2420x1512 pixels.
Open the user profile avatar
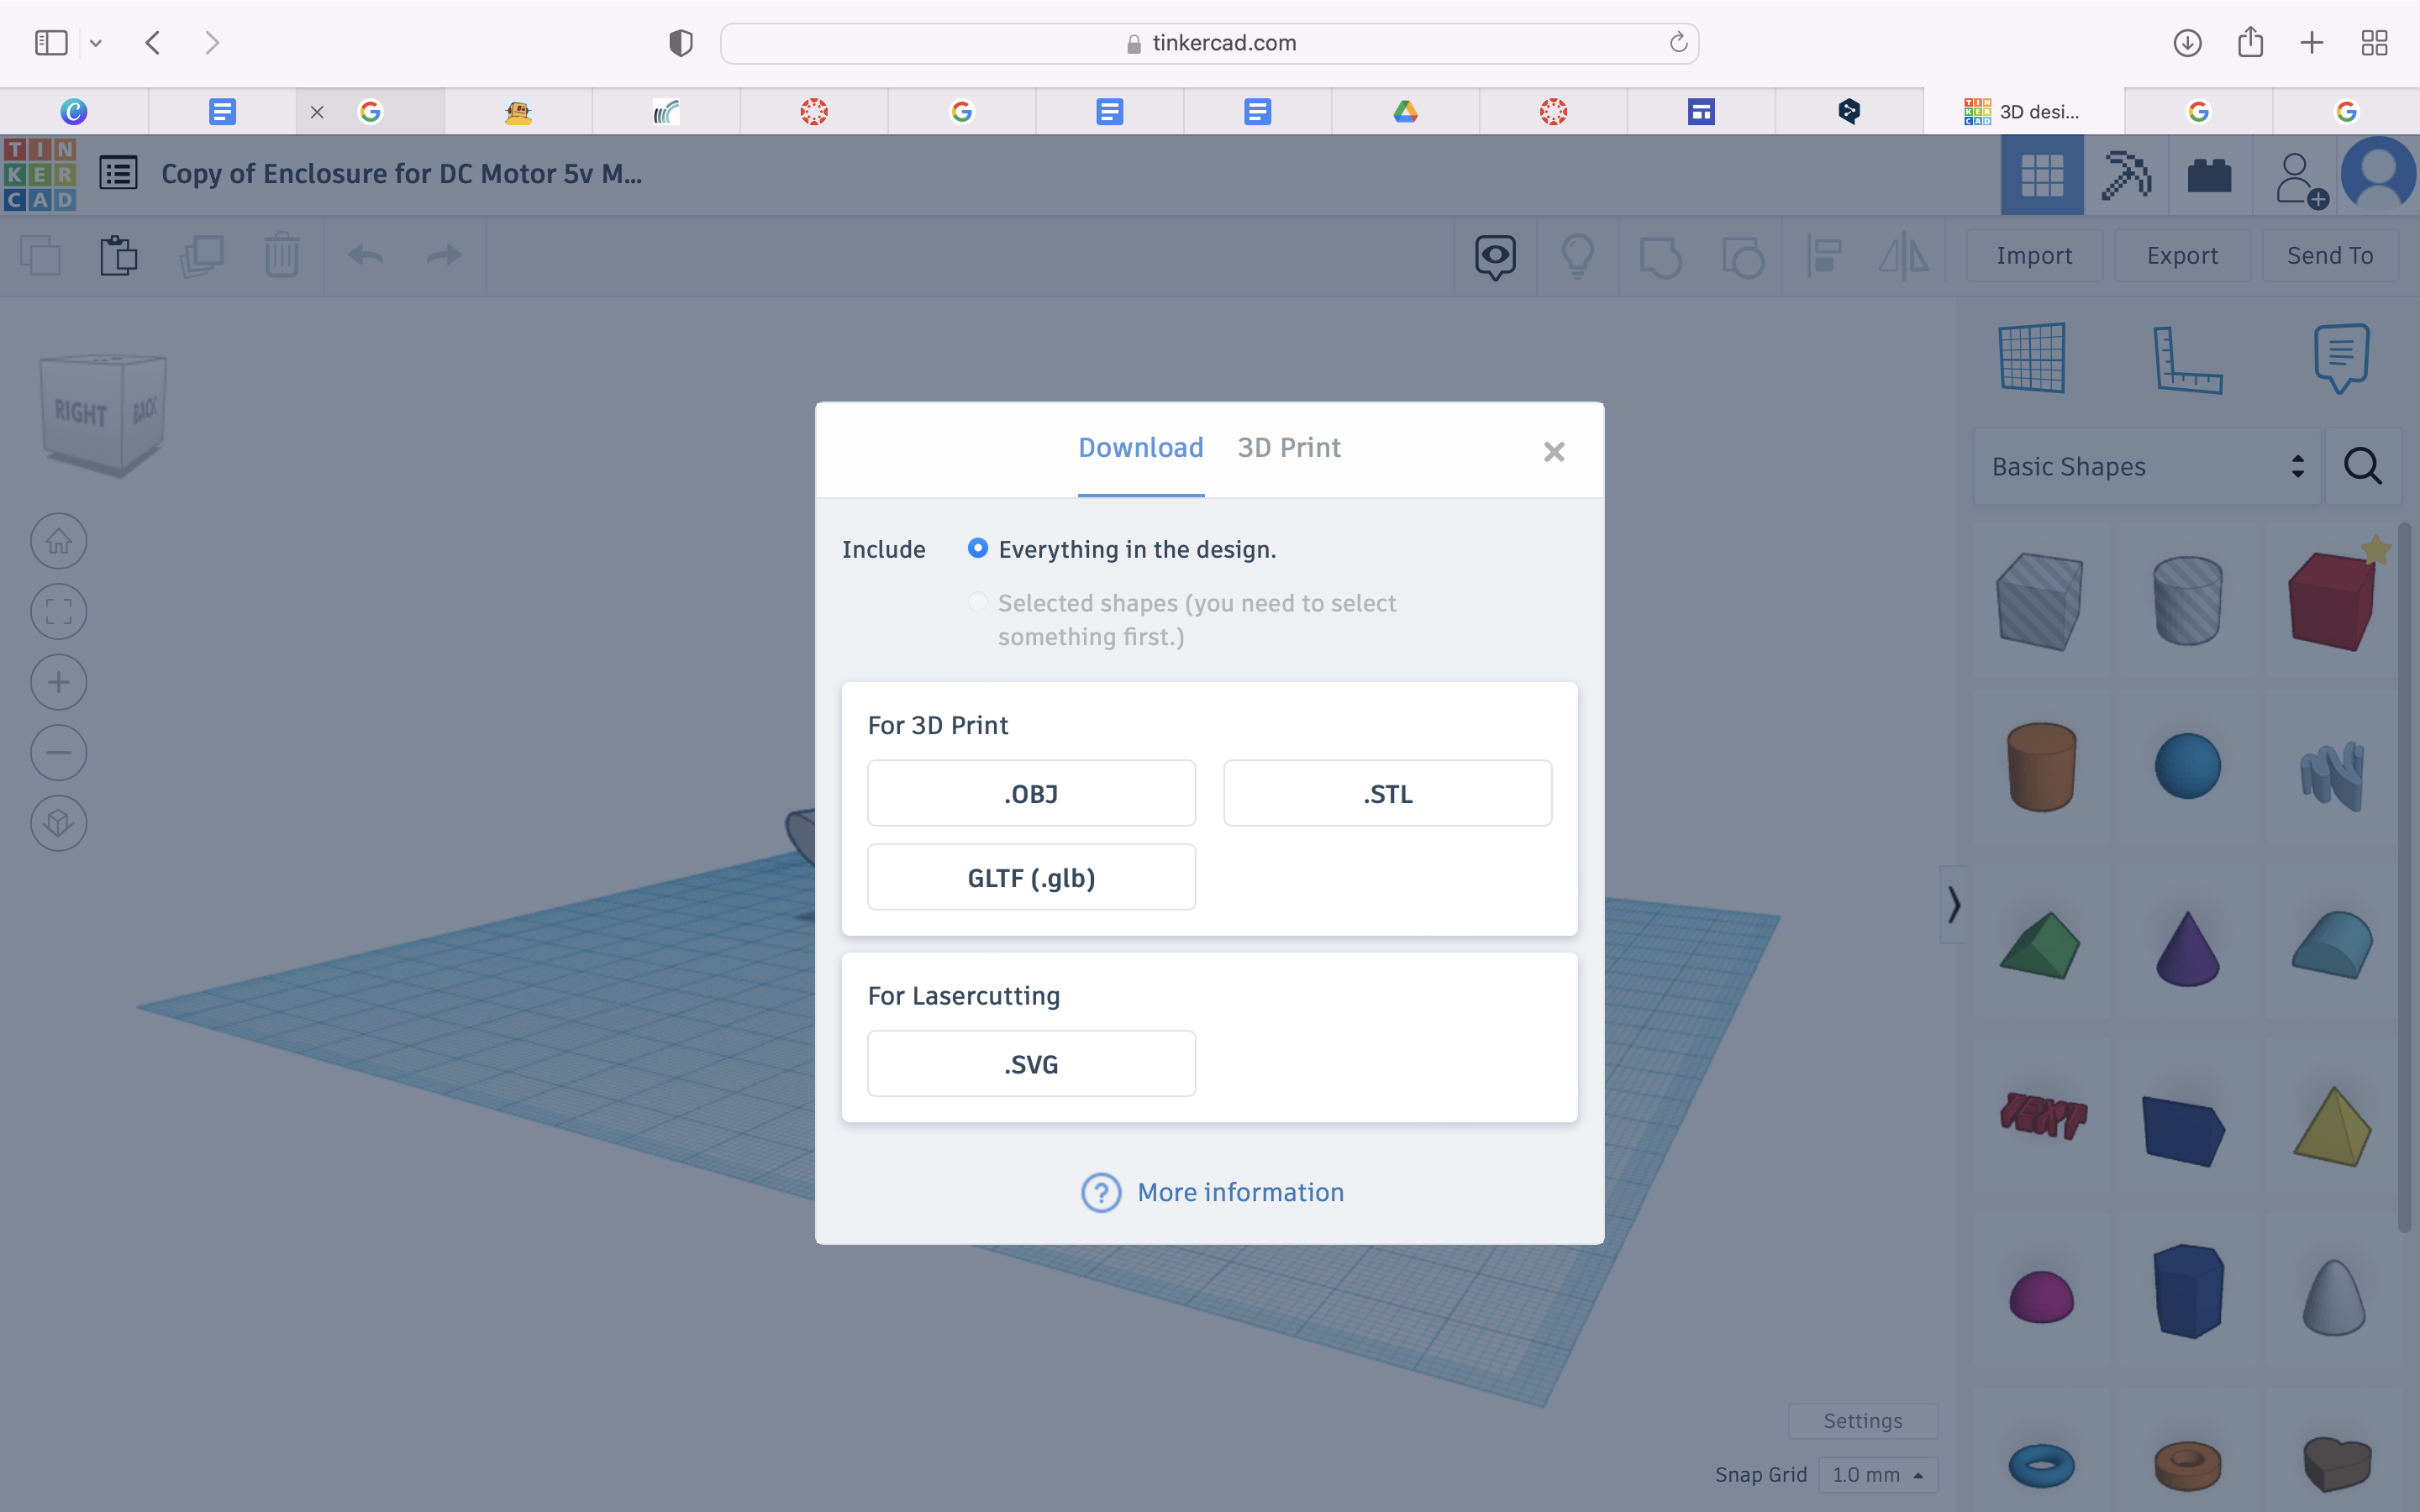[2378, 174]
